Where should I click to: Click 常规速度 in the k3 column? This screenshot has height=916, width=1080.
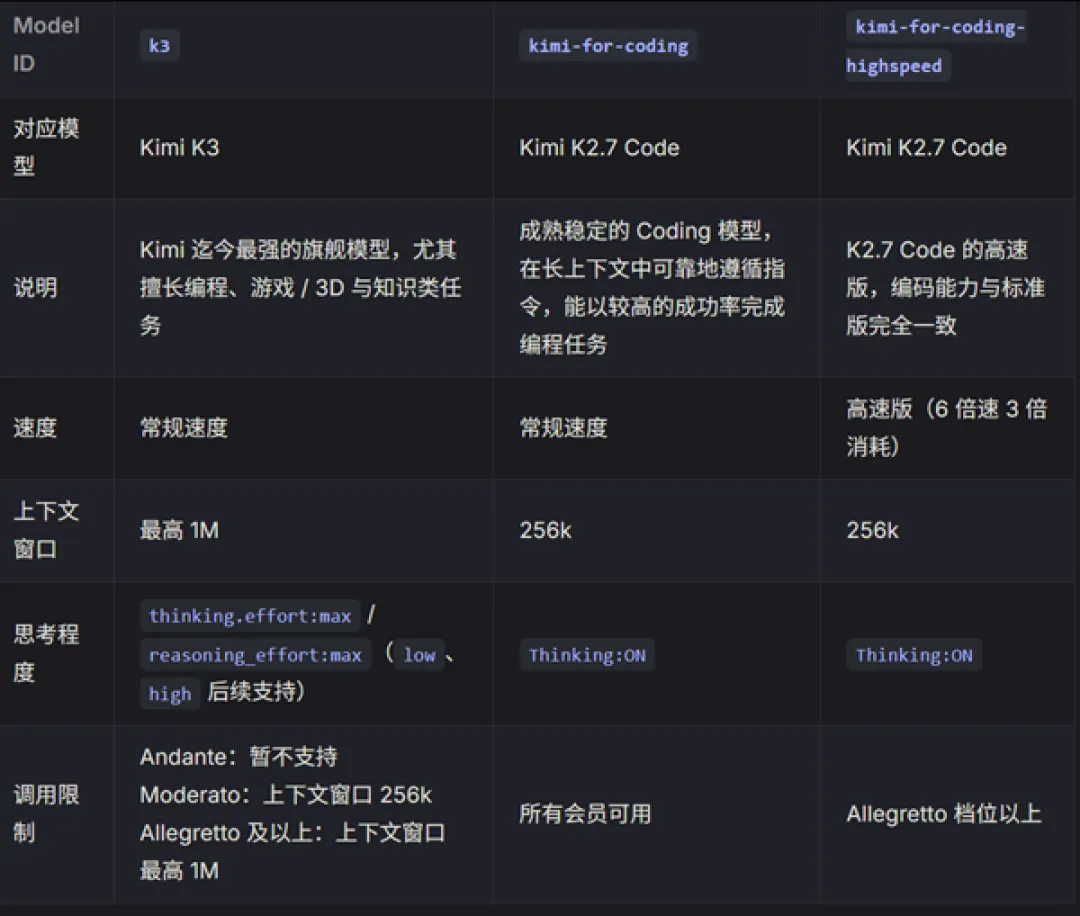tap(183, 428)
